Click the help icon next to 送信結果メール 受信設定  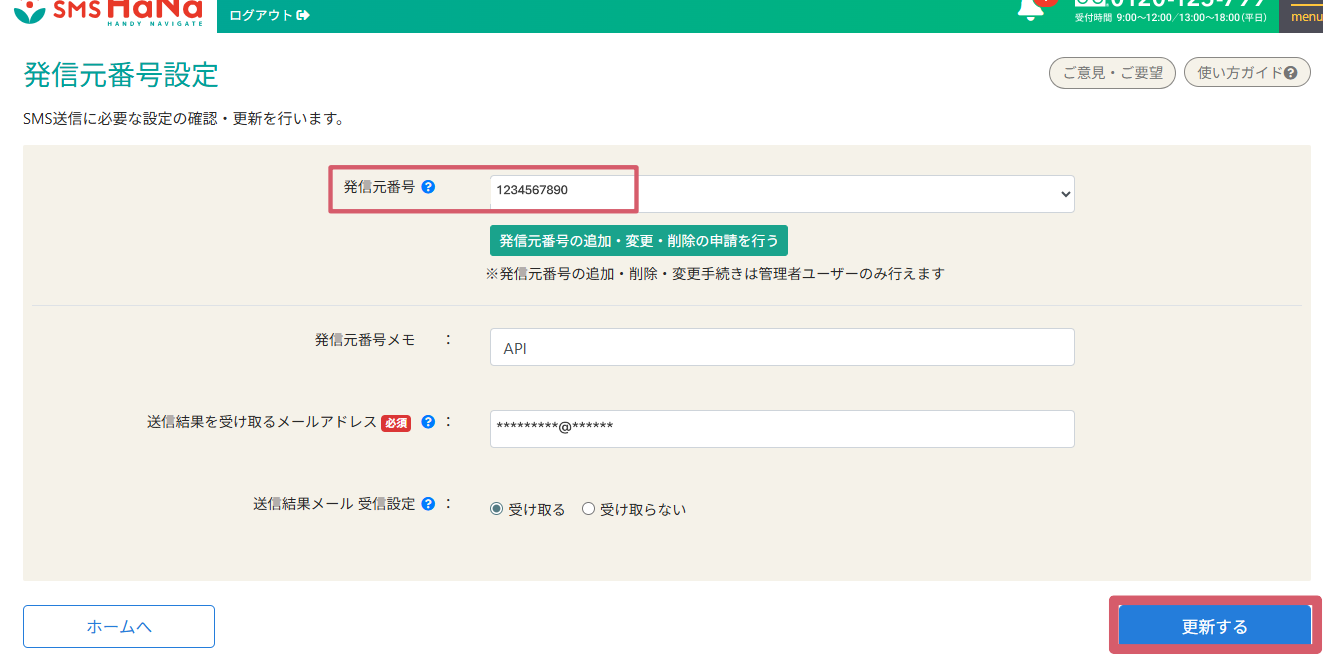pos(427,504)
